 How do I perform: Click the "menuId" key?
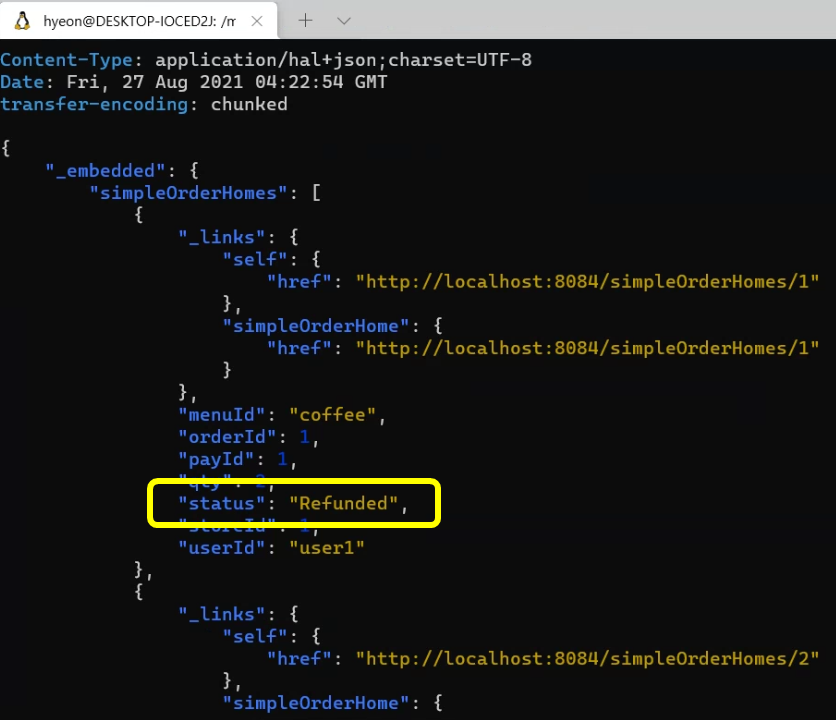pos(222,414)
